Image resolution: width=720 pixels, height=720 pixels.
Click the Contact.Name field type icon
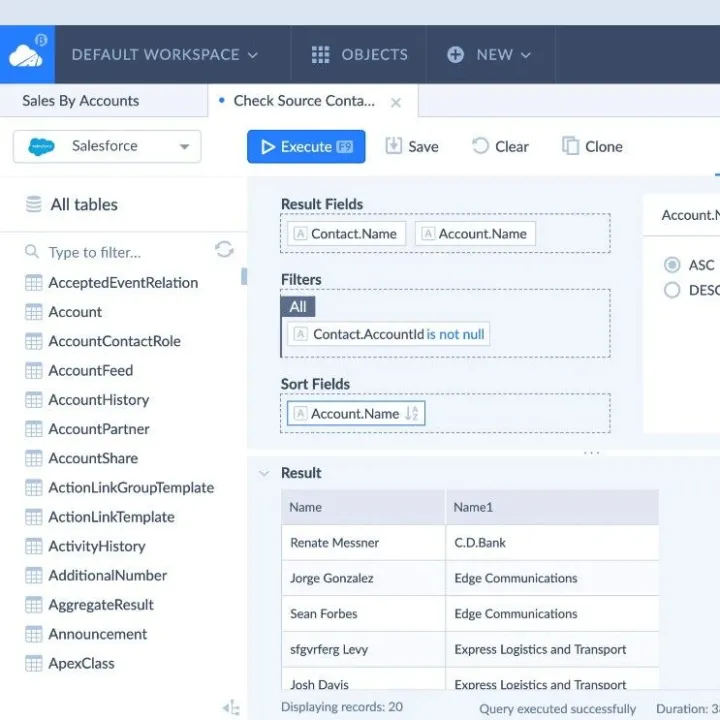point(300,234)
